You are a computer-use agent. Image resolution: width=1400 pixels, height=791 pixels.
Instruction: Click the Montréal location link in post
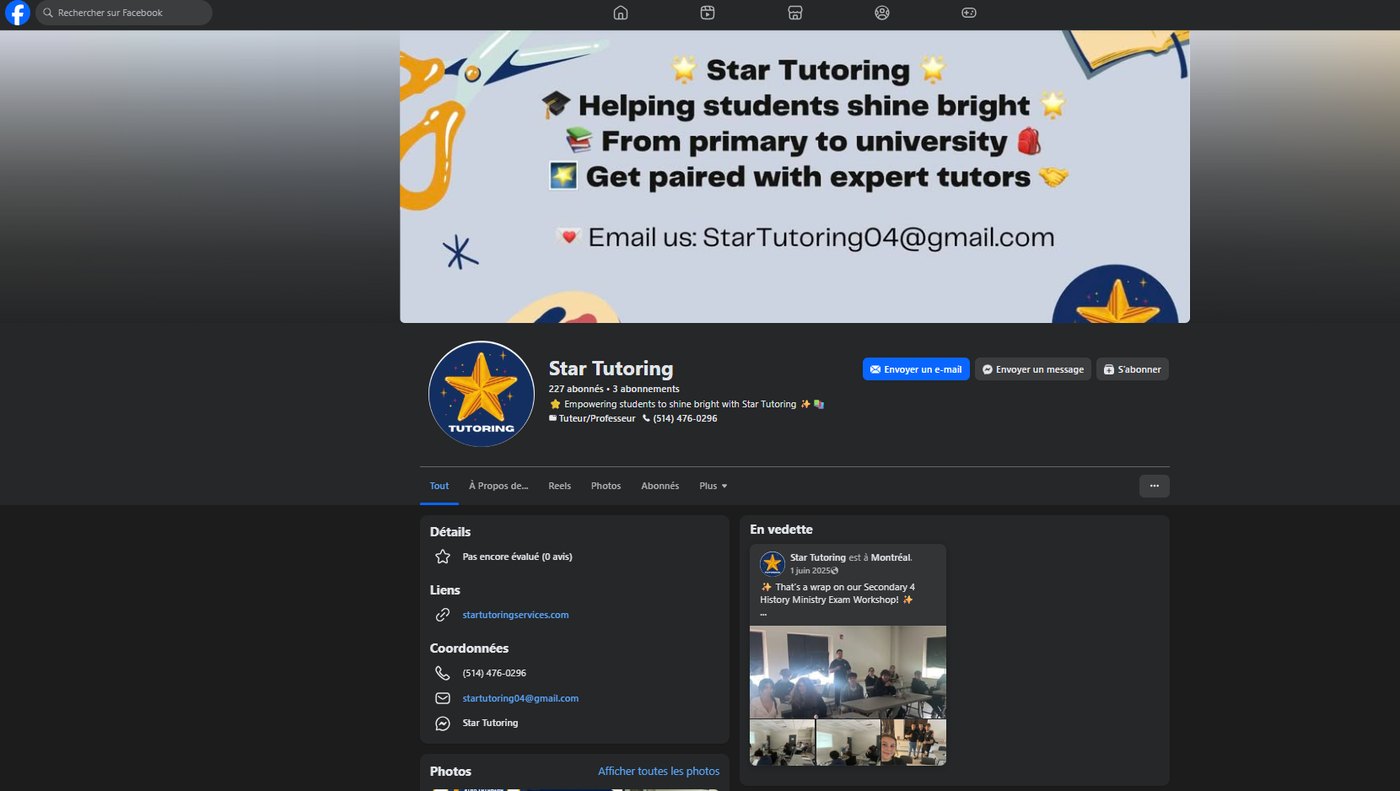click(891, 557)
